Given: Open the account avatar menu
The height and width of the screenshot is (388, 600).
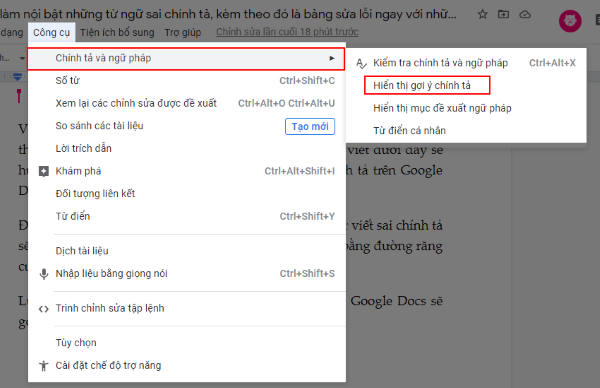Looking at the screenshot, I should 570,21.
